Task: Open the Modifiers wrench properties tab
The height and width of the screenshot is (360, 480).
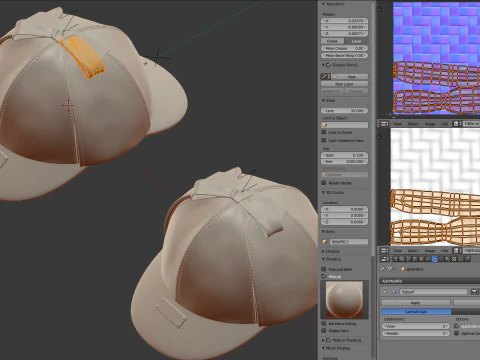Action: 435,259
